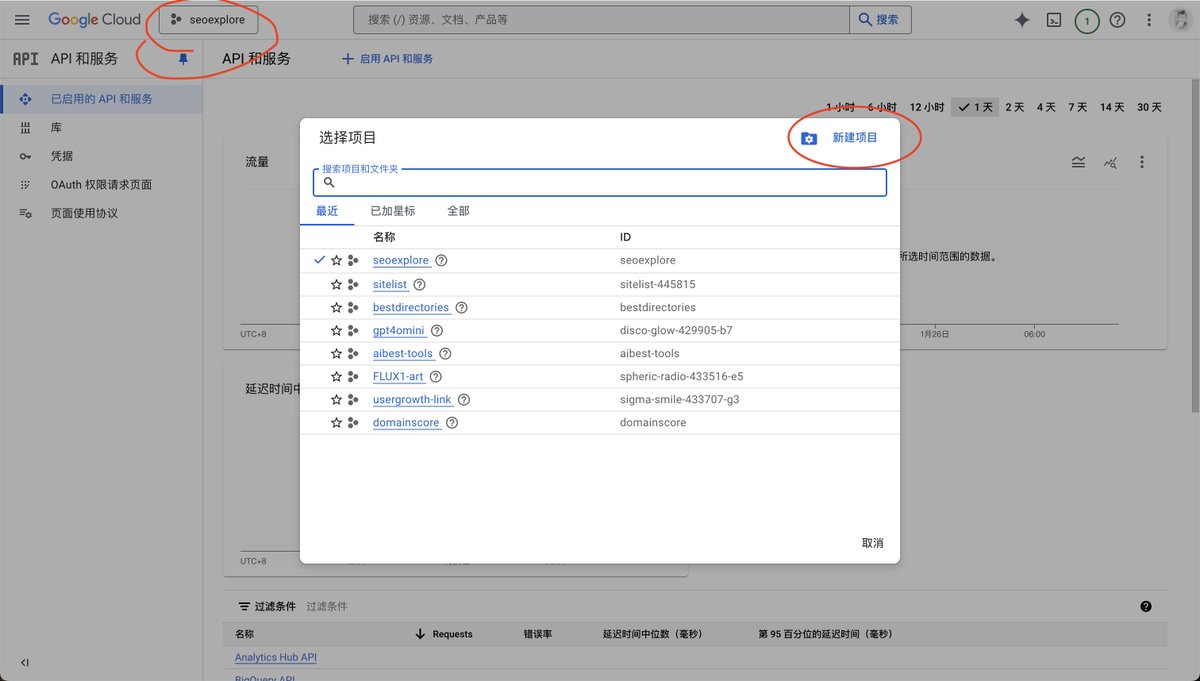Open the 流量 chart three-dot menu
Image resolution: width=1200 pixels, height=681 pixels.
[x=1142, y=162]
